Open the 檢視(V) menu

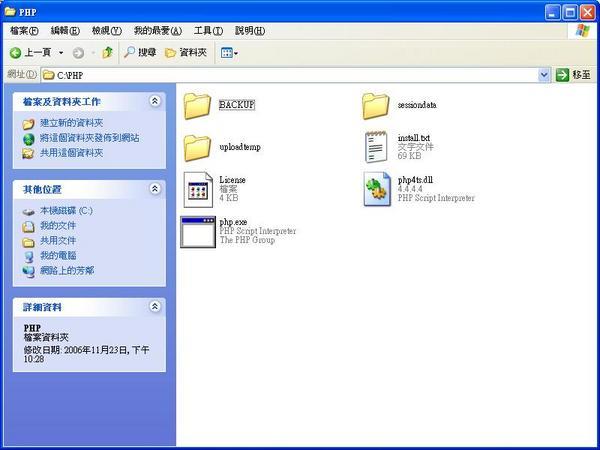click(107, 31)
